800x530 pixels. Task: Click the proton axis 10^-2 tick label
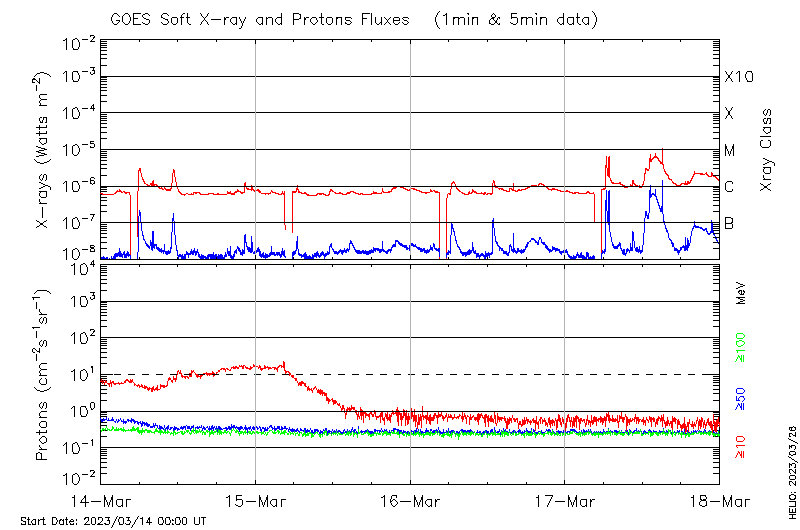[79, 478]
